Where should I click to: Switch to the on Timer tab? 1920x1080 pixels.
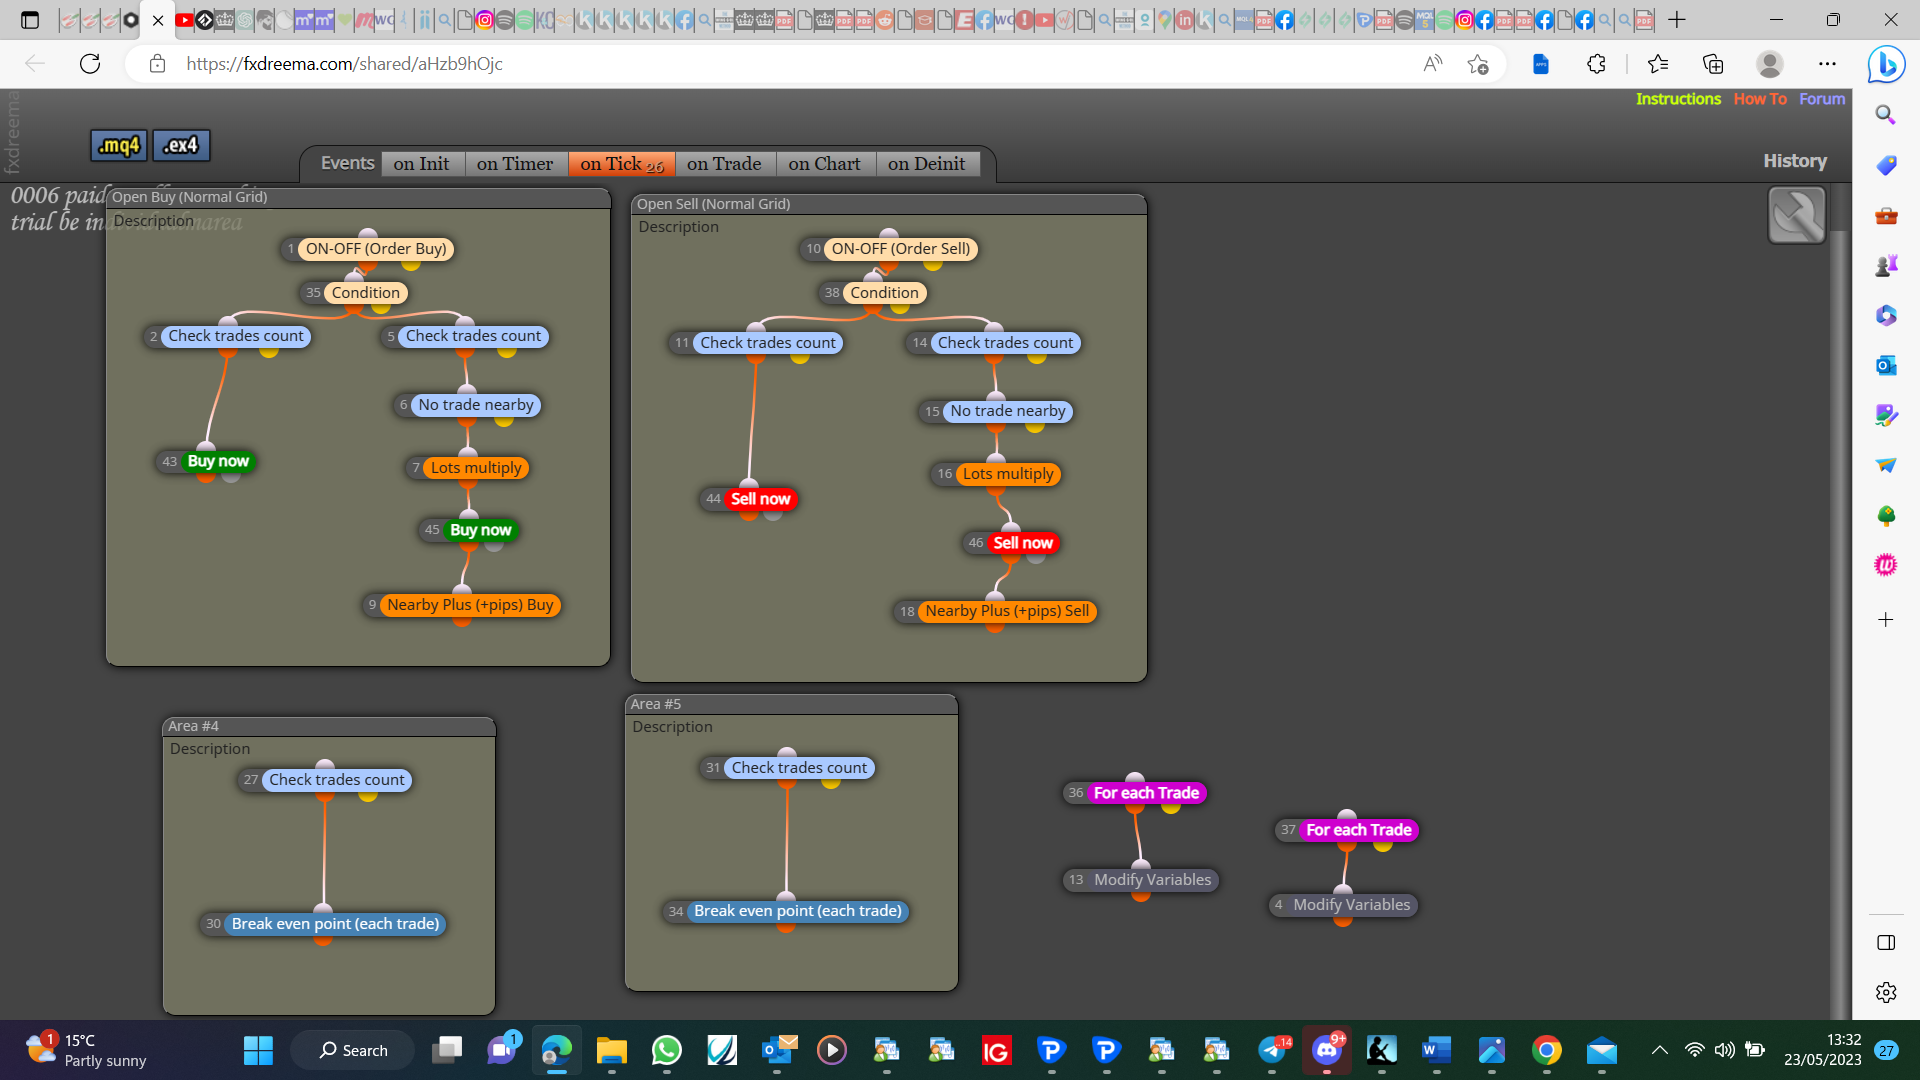(515, 164)
